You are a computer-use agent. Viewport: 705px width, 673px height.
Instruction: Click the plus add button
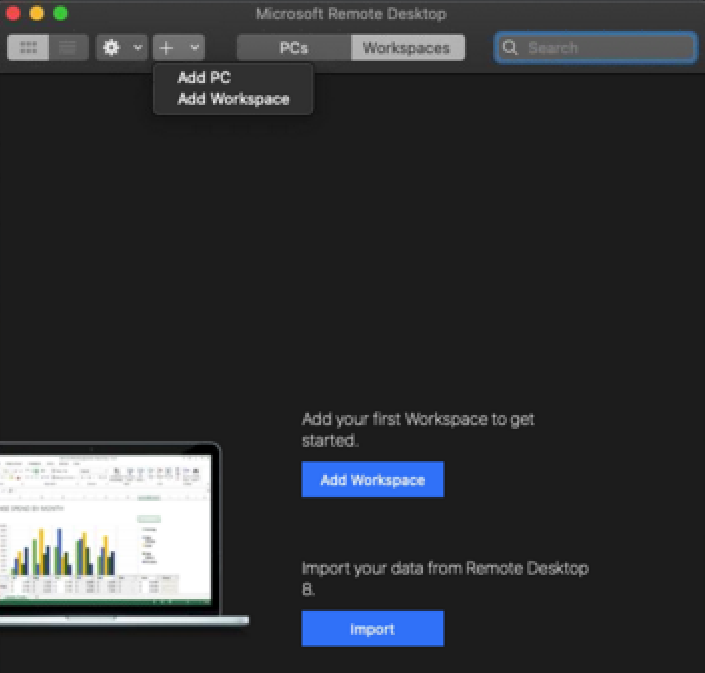166,47
